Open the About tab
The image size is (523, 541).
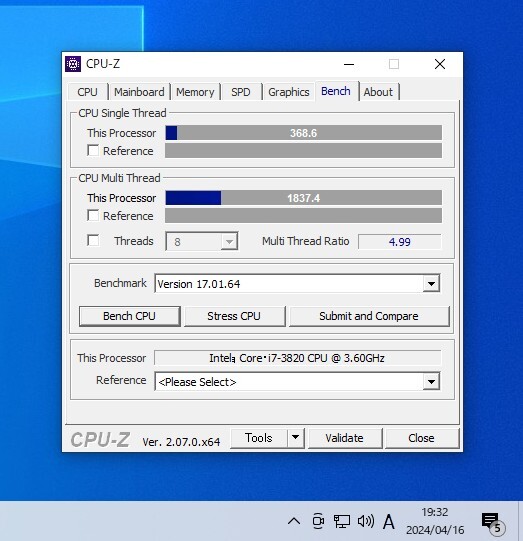tap(378, 92)
